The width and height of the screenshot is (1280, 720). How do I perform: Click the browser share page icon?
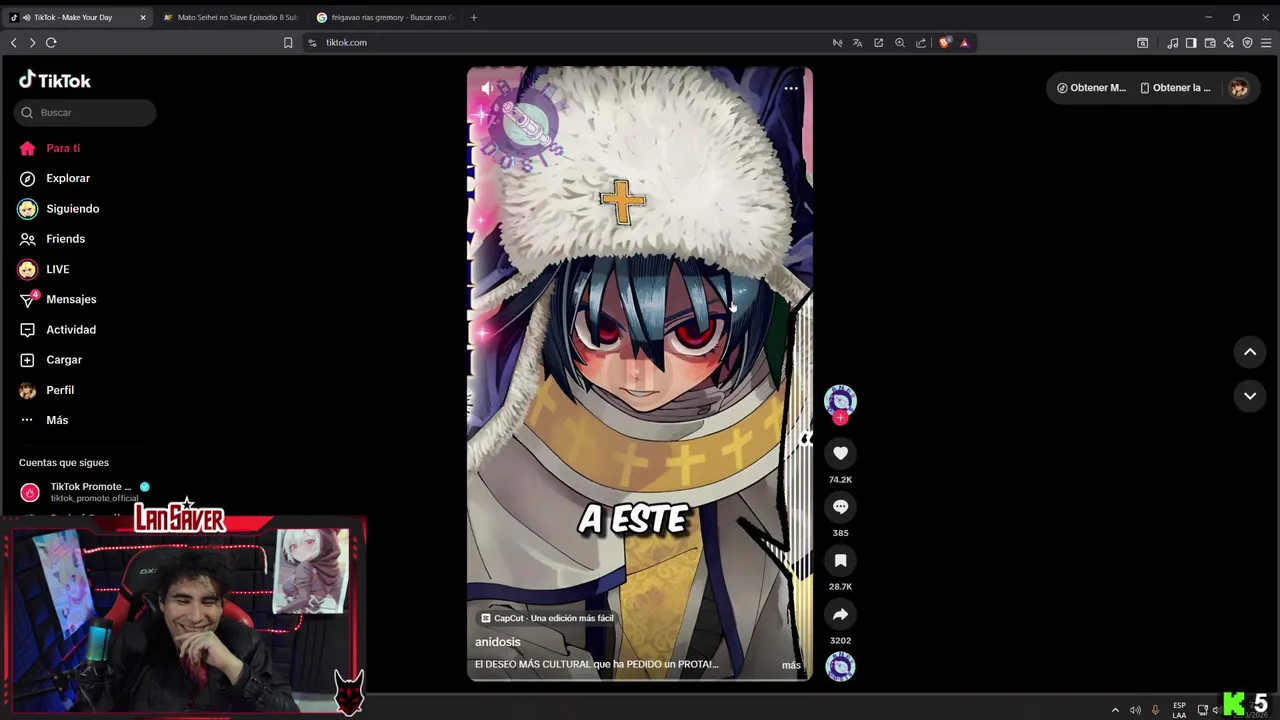(921, 43)
